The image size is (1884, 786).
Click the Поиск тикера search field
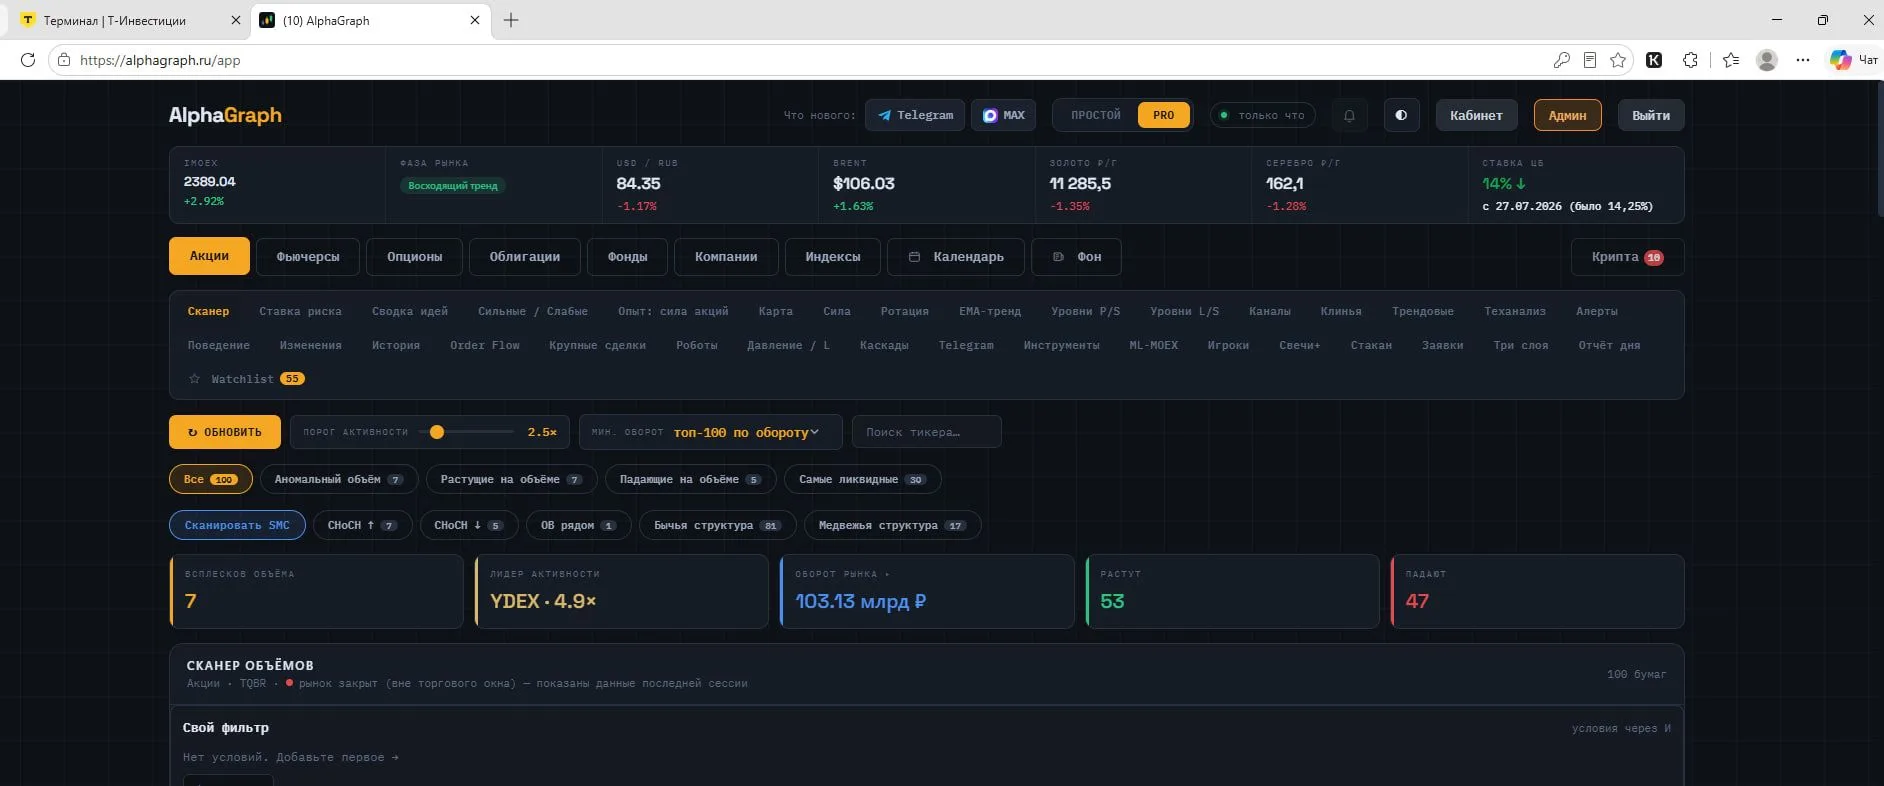[926, 432]
